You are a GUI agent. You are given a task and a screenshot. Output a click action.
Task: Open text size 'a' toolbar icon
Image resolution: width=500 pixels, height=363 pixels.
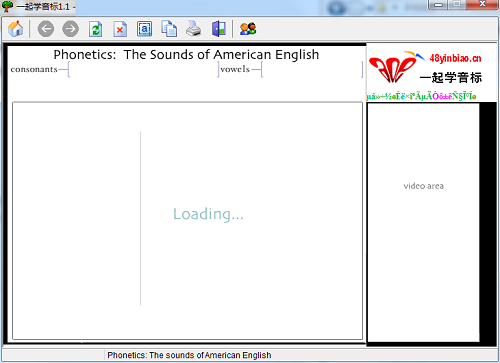[x=144, y=29]
